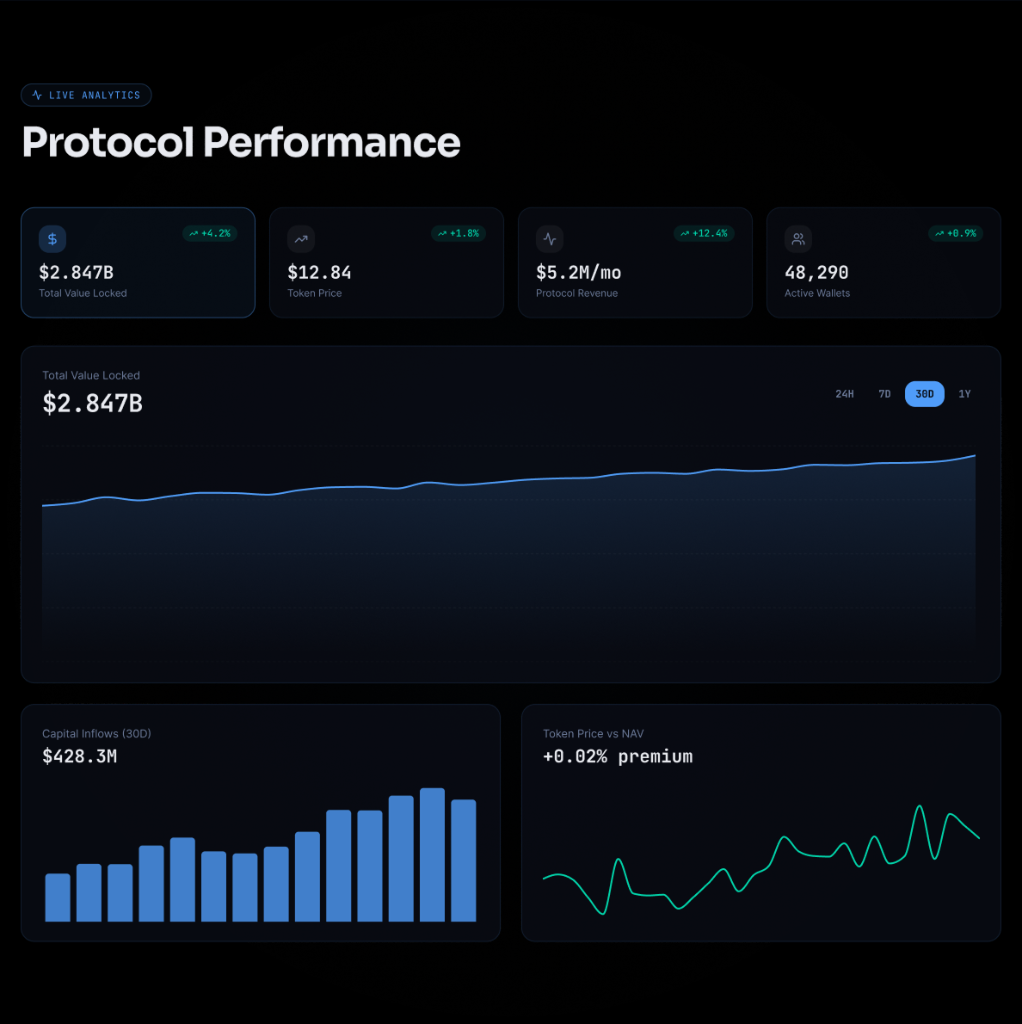Screen dimensions: 1022x1024
Task: Click the users icon on Active Wallets card
Action: (798, 239)
